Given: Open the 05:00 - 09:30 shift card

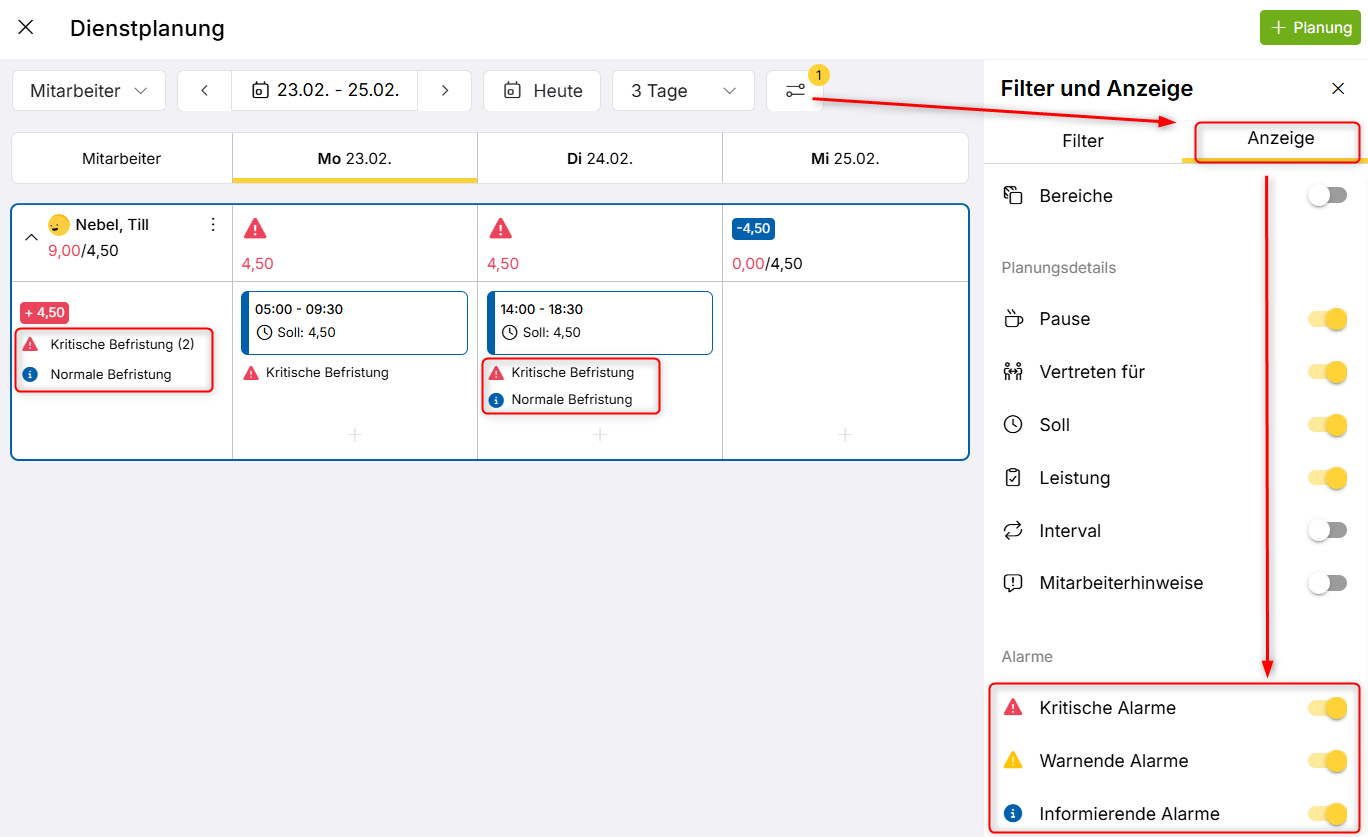Looking at the screenshot, I should coord(355,322).
